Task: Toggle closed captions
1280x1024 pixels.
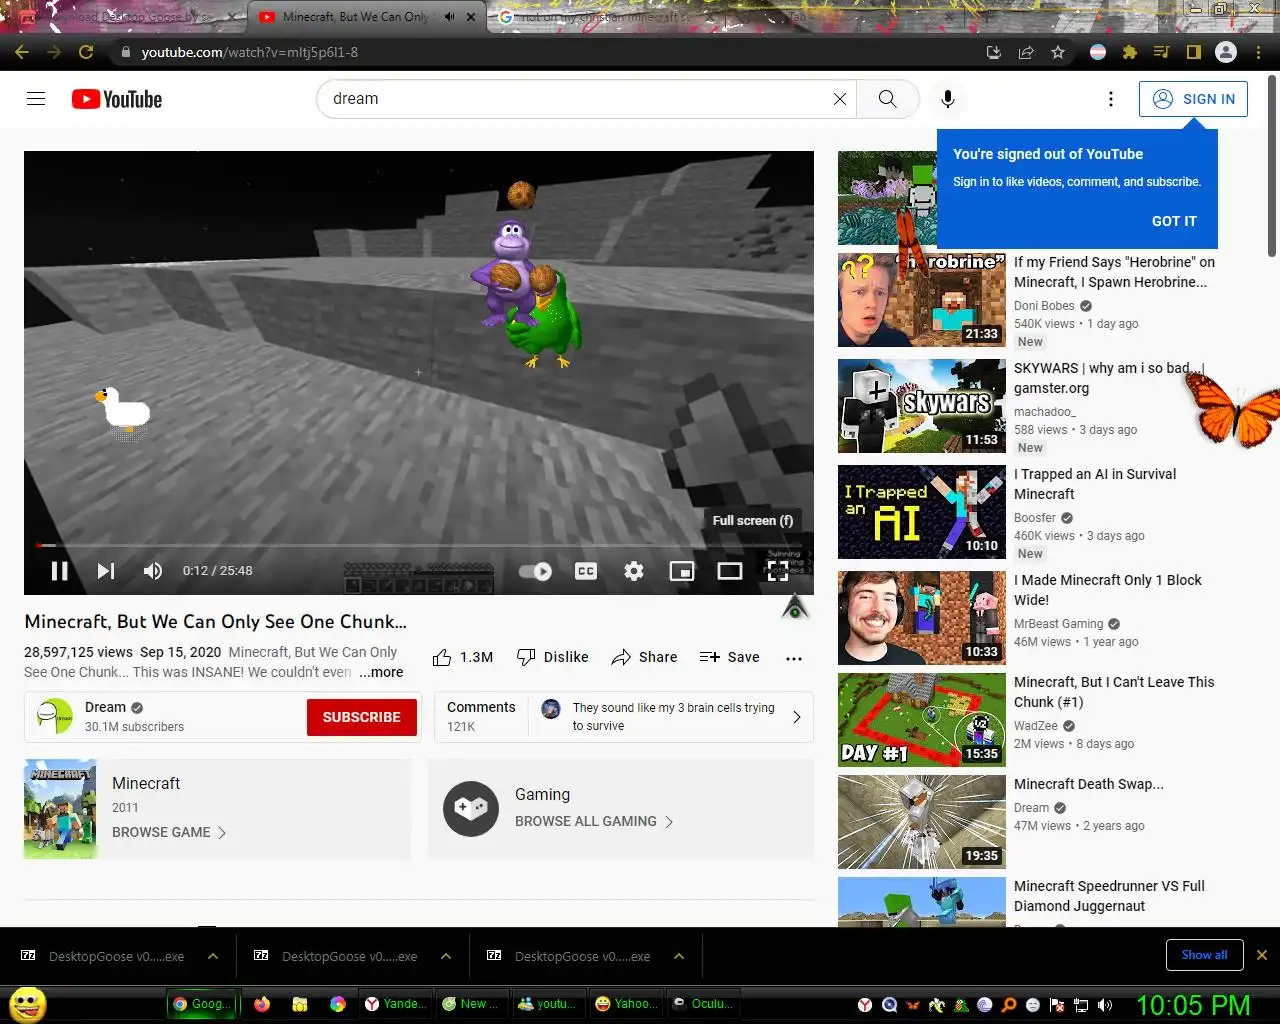Action: tap(586, 571)
